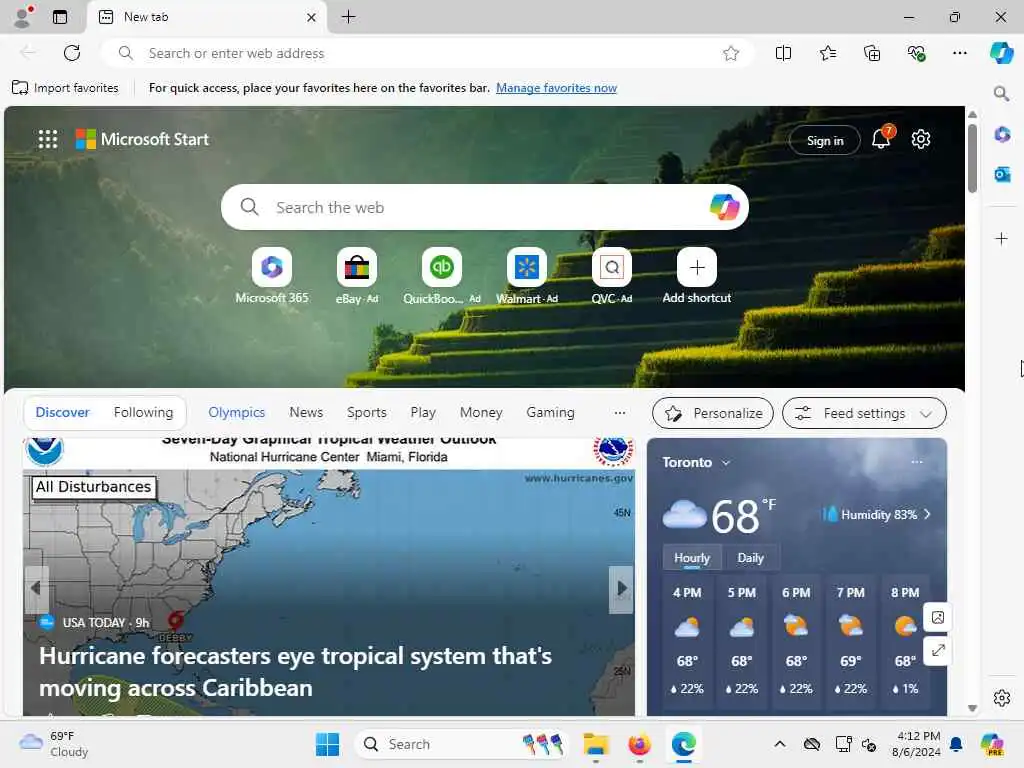Screen dimensions: 1024x768
Task: Open the notifications bell with badge
Action: click(882, 137)
